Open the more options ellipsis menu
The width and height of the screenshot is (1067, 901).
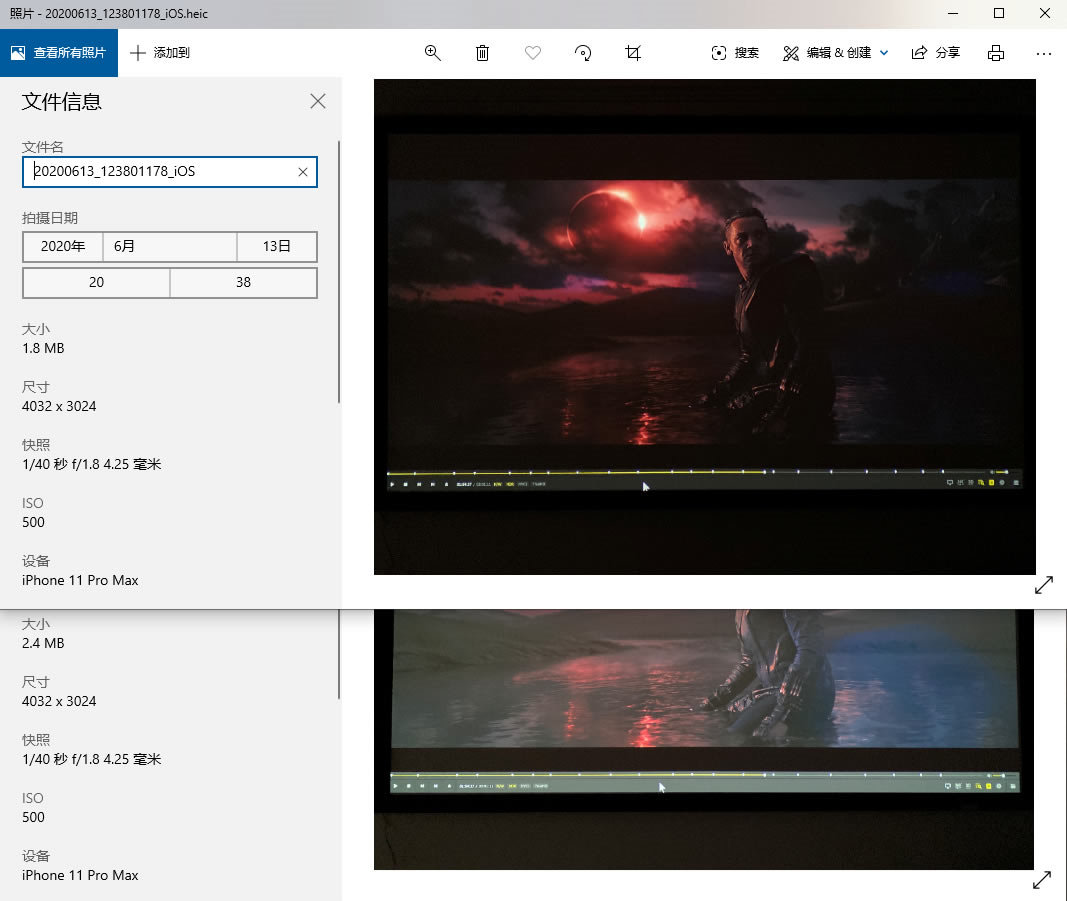pyautogui.click(x=1044, y=53)
